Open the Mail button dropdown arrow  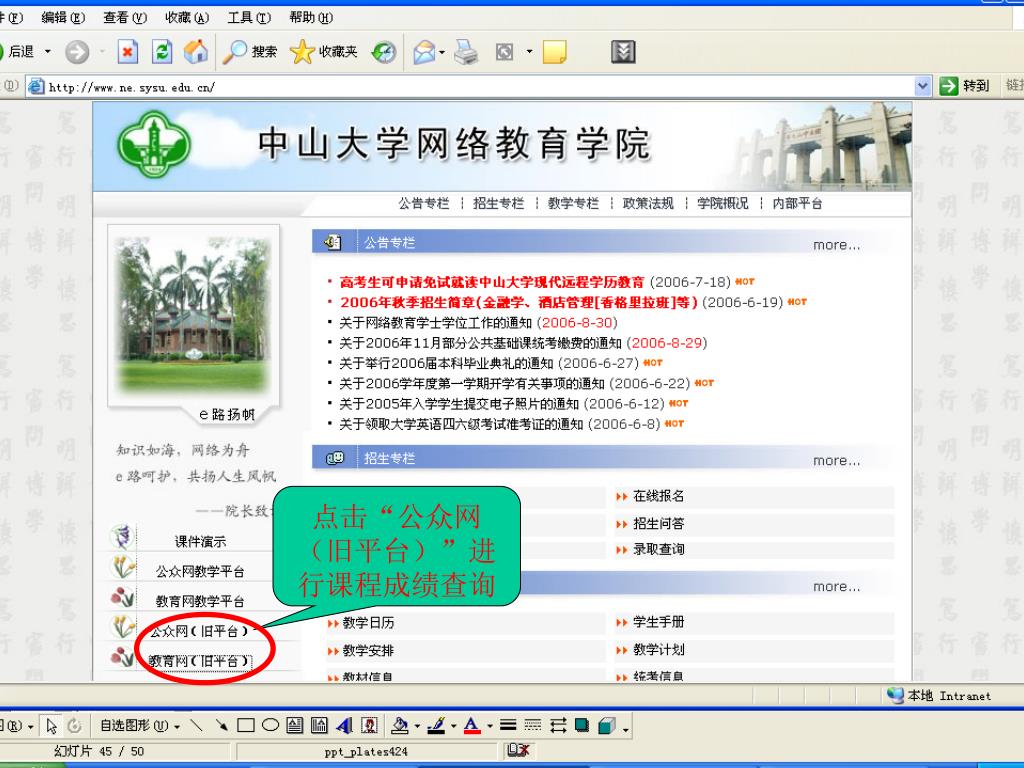[442, 52]
